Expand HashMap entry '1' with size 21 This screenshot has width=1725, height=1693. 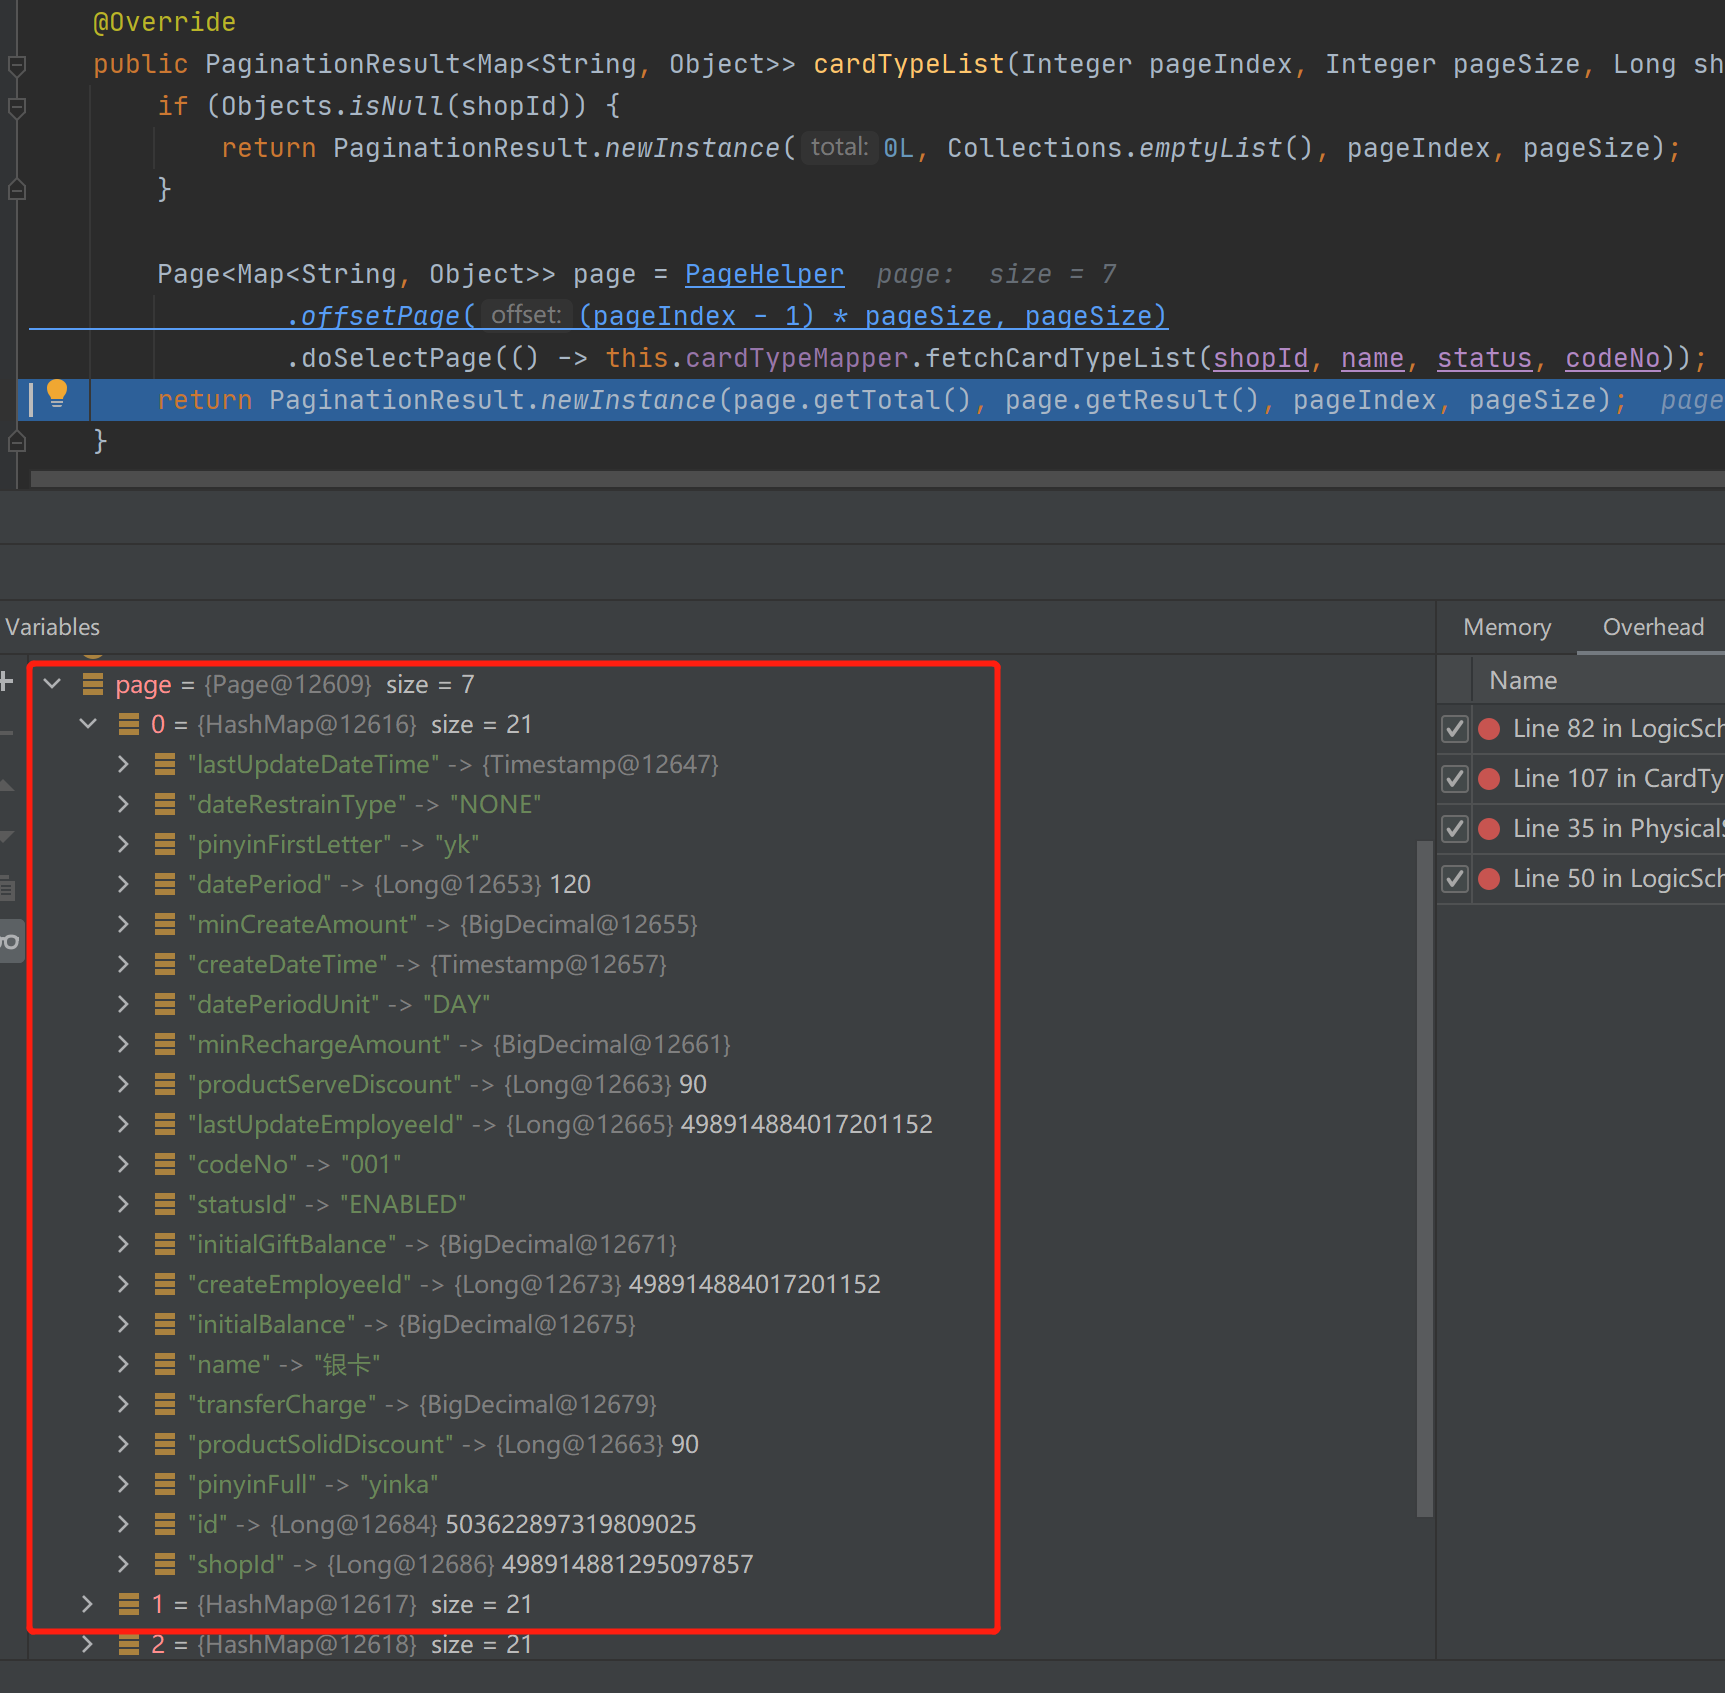pos(87,1604)
